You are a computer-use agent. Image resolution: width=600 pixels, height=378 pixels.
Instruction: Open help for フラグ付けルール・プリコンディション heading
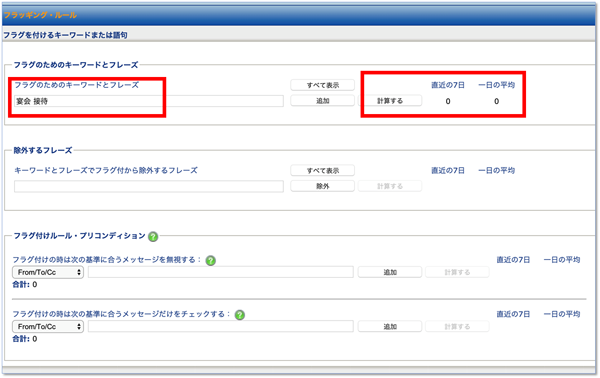click(153, 236)
